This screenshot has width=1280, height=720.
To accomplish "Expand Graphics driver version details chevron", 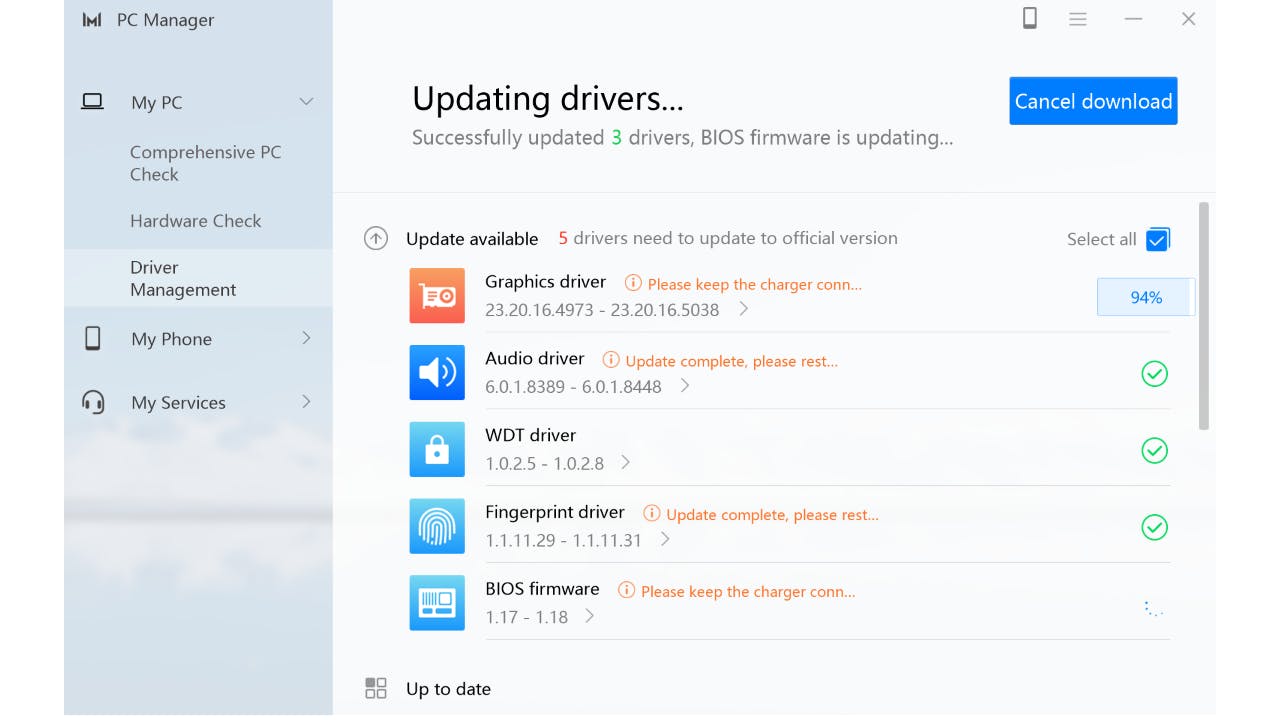I will 744,309.
